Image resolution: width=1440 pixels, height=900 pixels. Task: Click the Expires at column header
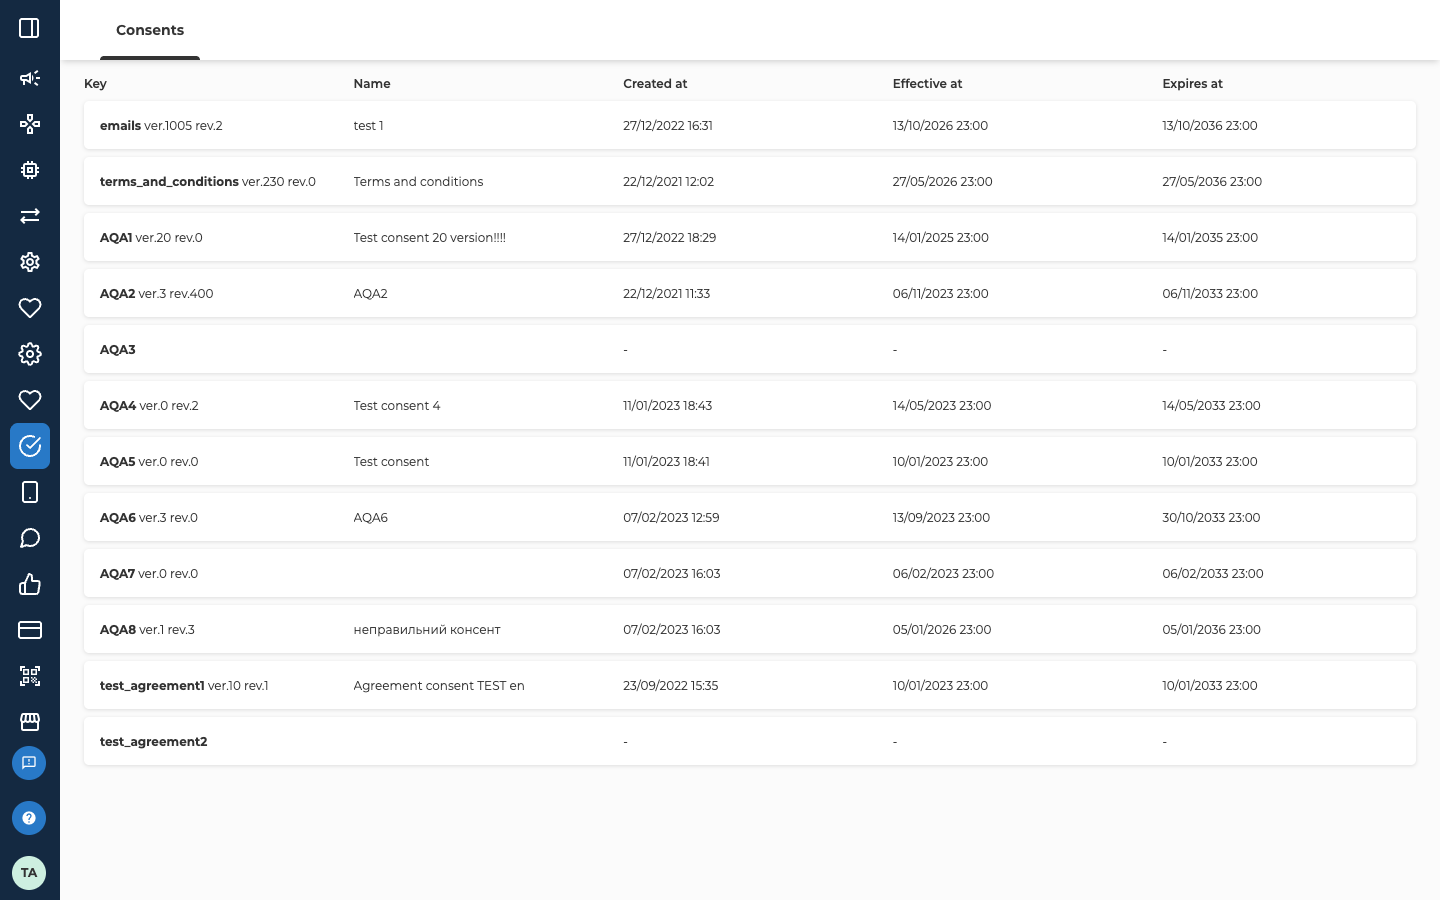(1192, 84)
